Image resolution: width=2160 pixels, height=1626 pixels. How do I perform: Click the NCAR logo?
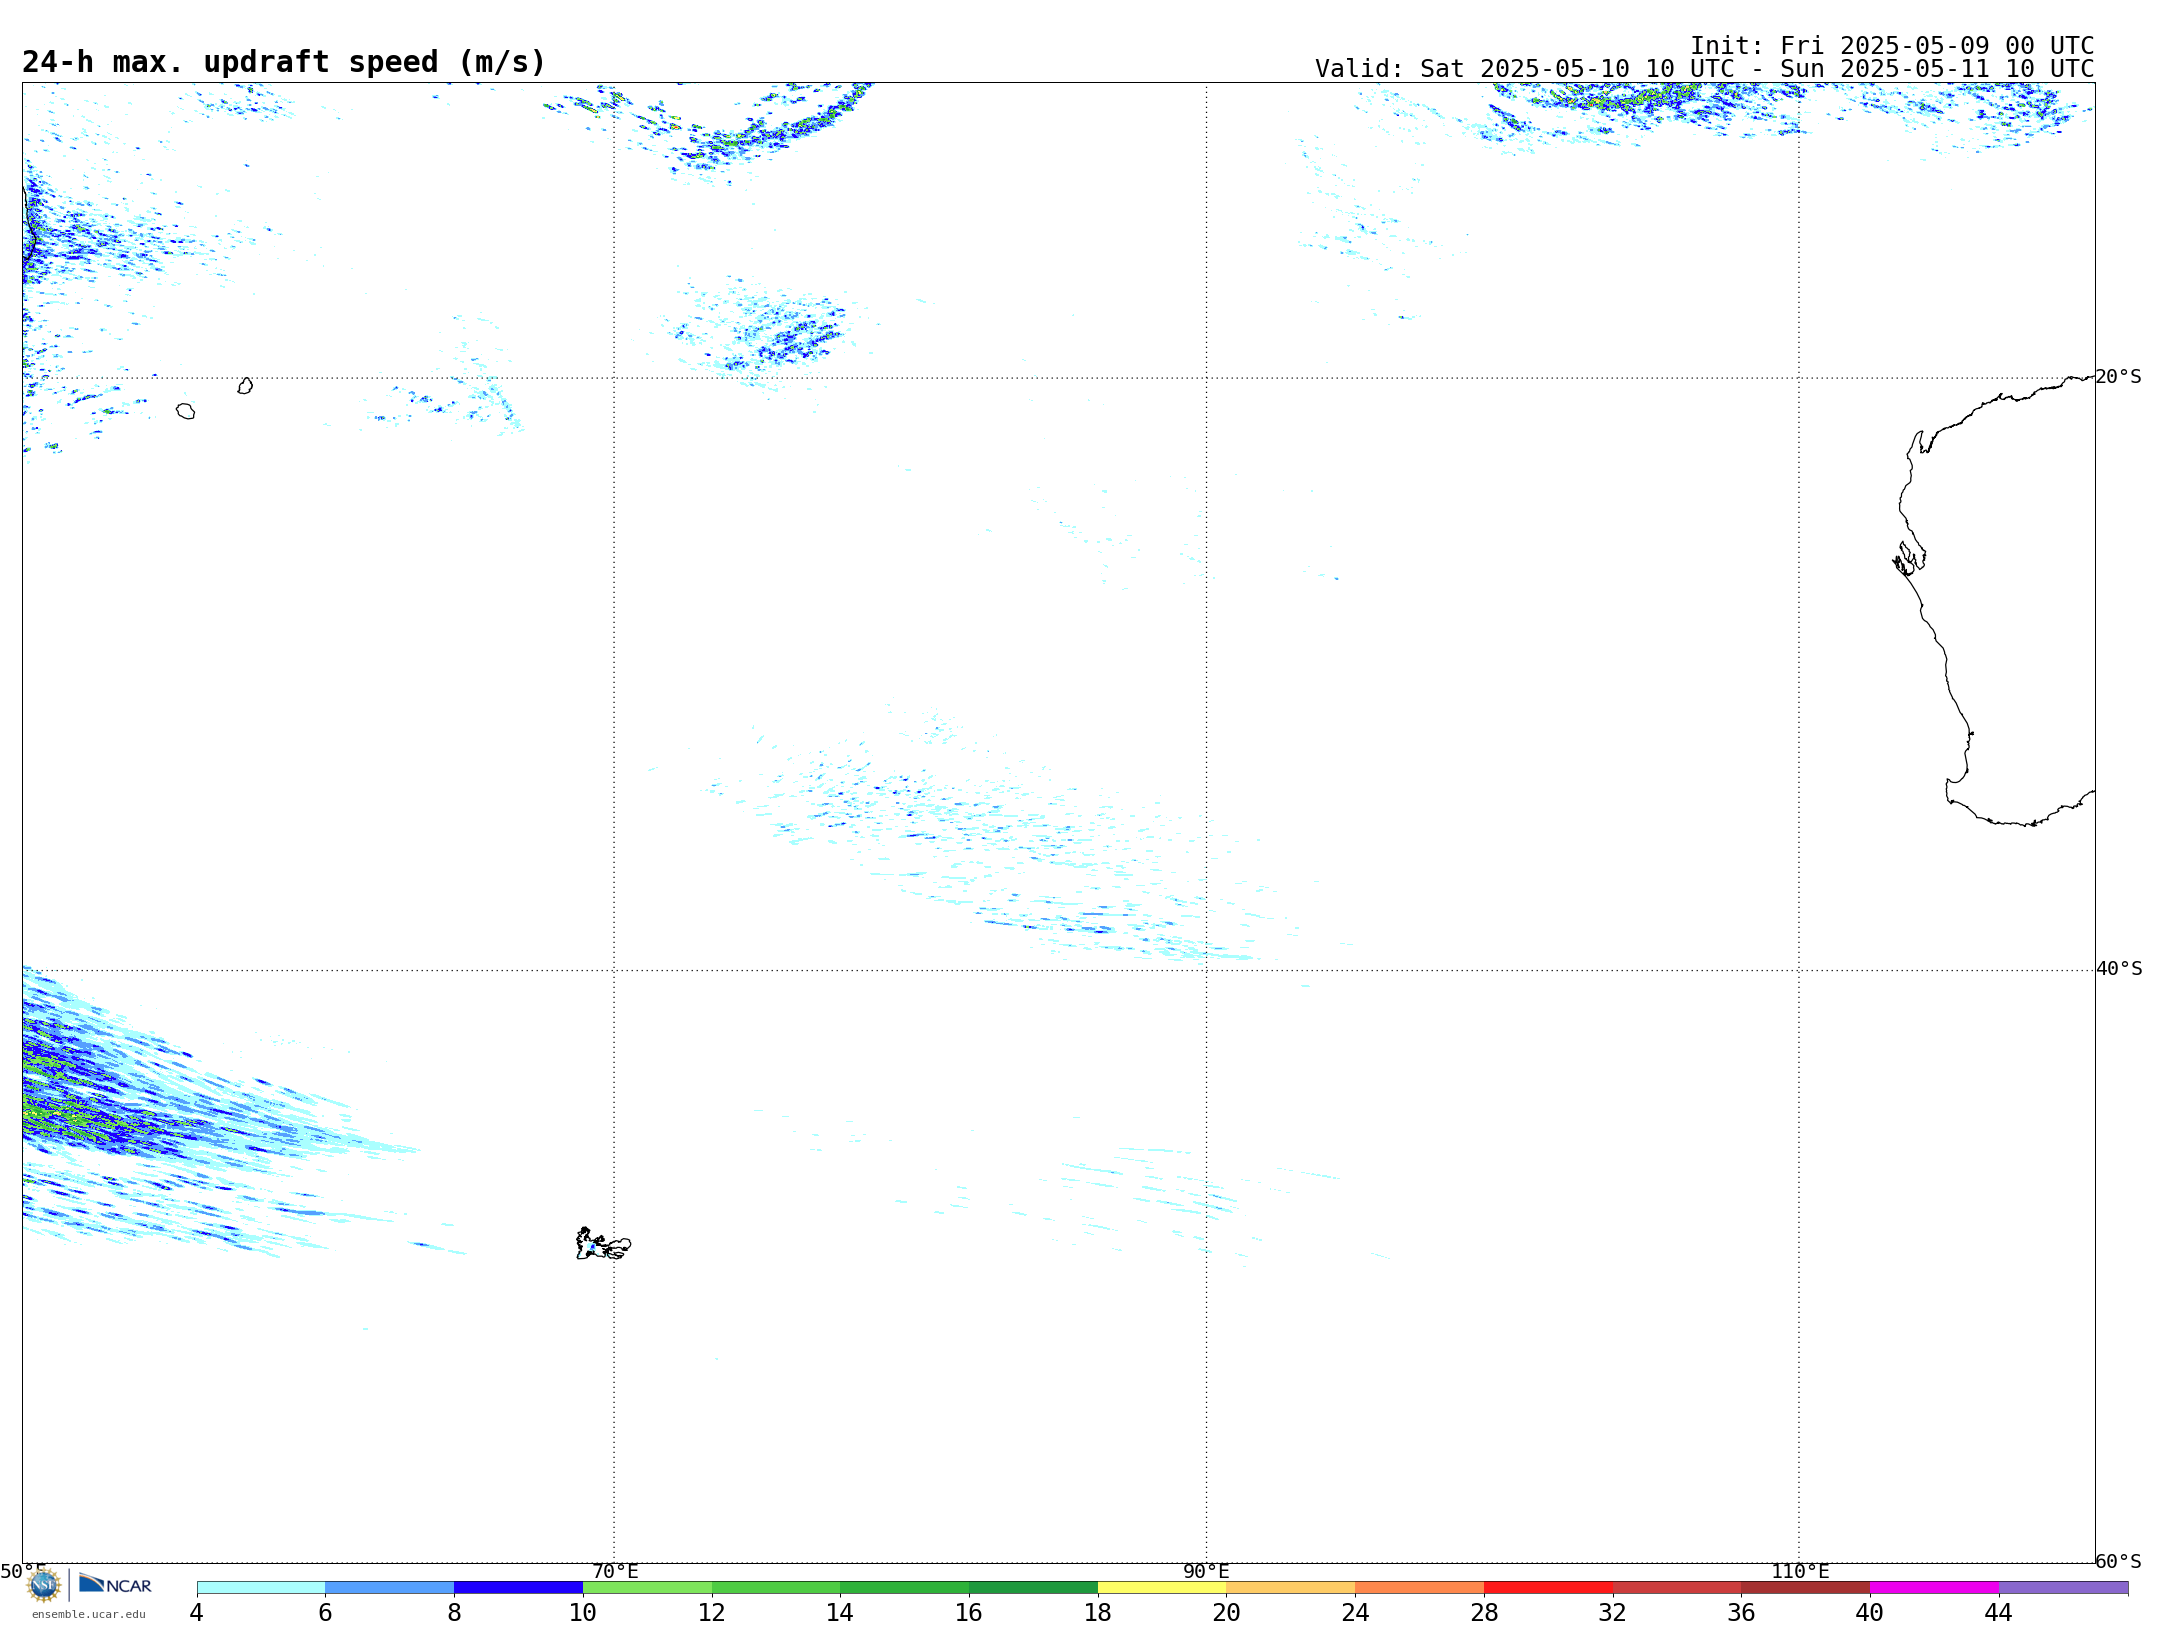pyautogui.click(x=115, y=1584)
